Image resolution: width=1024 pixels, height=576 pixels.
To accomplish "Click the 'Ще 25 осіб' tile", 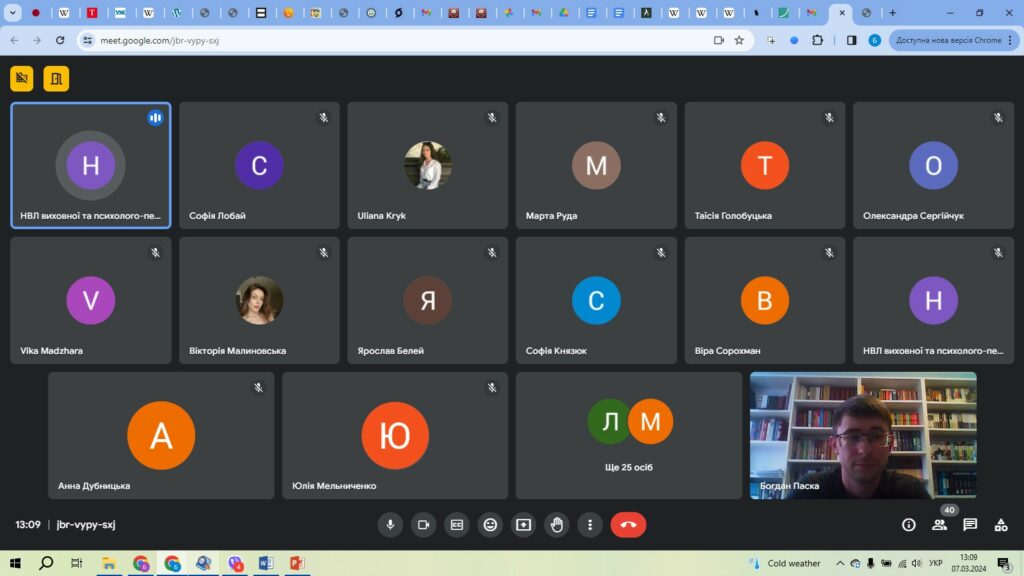I will click(629, 435).
